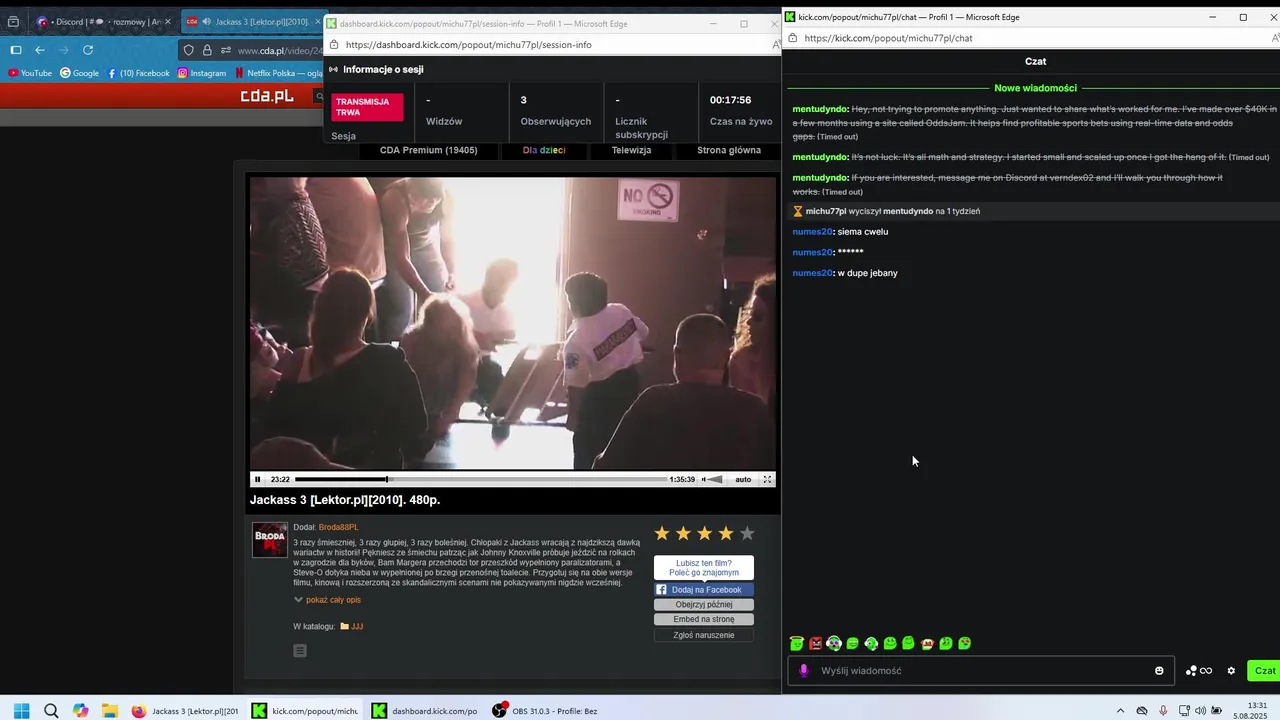This screenshot has height=720, width=1280.
Task: Rate the film with the third star
Action: [x=705, y=533]
